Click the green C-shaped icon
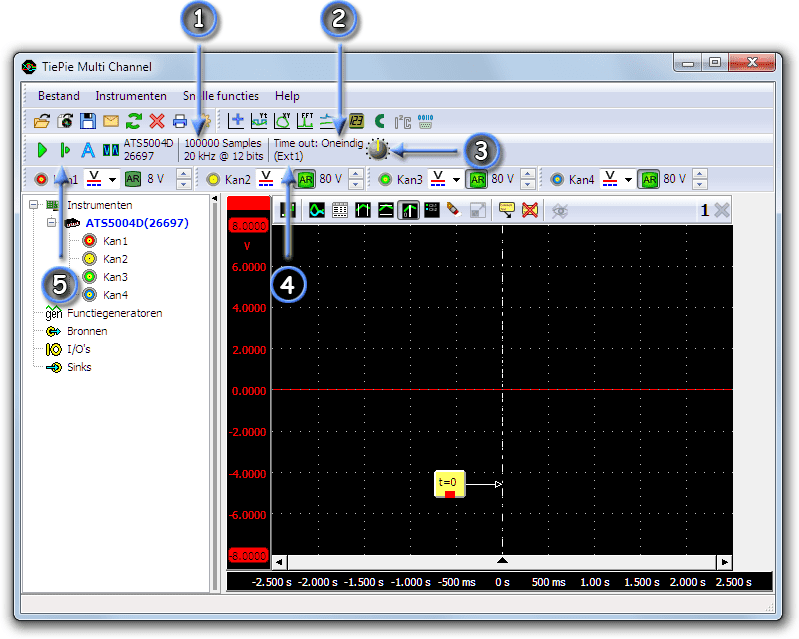 (380, 121)
